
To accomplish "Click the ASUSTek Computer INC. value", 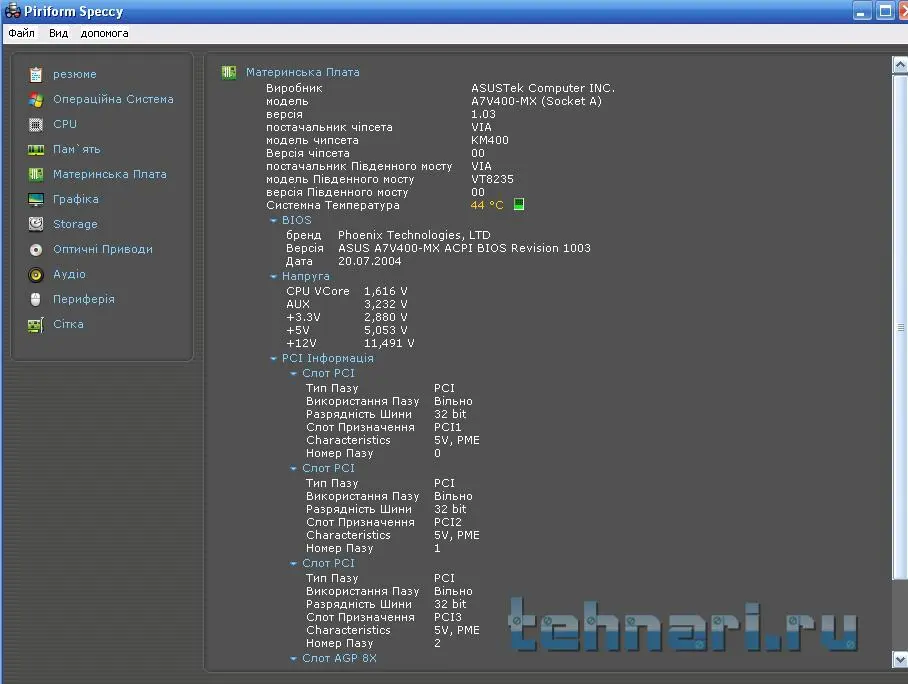I will [543, 88].
